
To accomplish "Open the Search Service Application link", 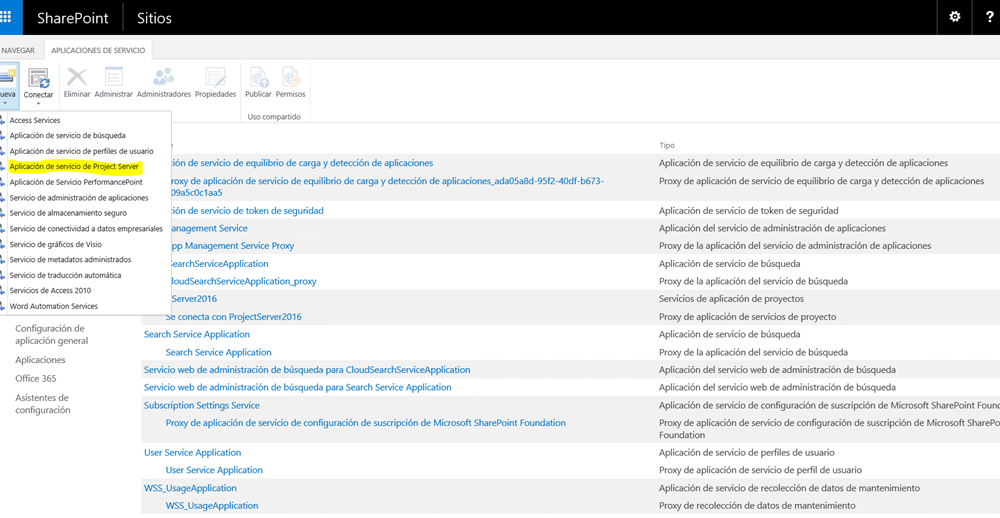I will click(197, 334).
